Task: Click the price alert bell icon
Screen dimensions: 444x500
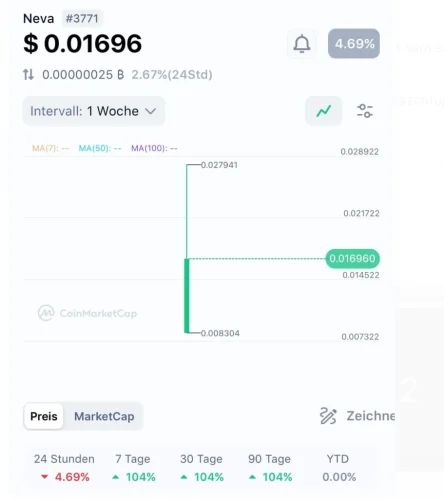Action: point(302,44)
